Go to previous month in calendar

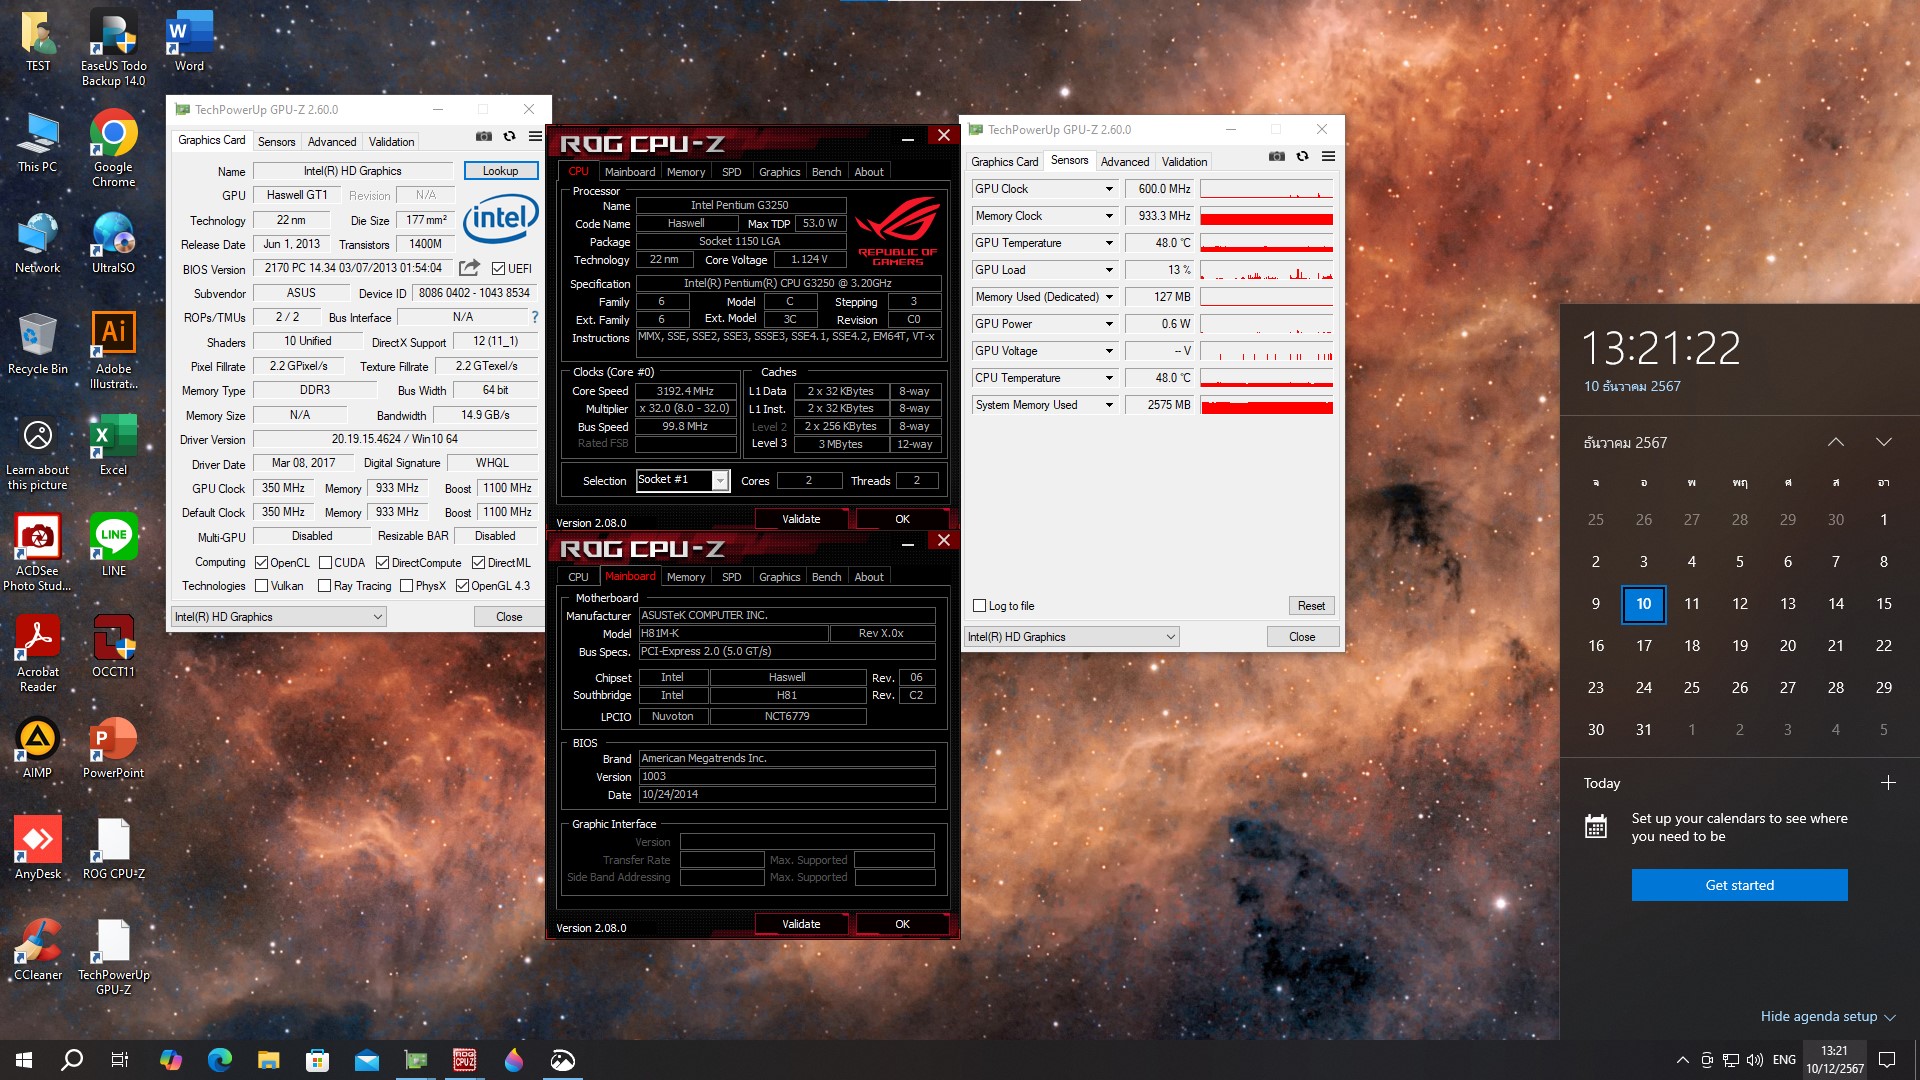1836,442
